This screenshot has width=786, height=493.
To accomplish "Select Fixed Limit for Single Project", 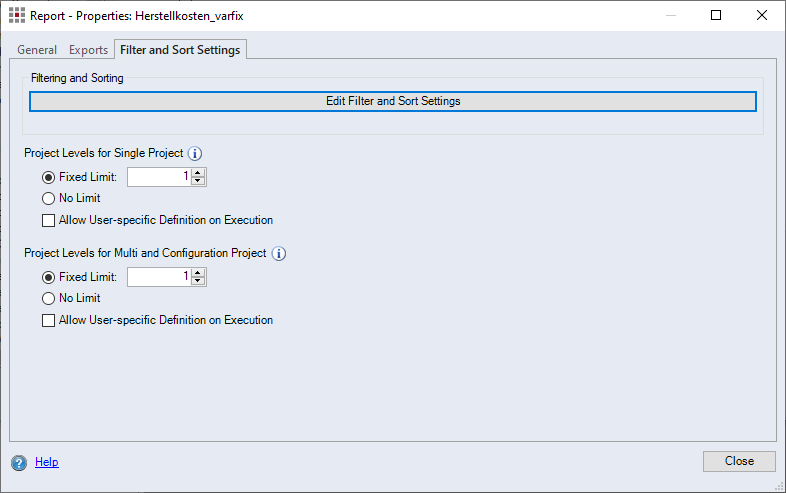I will [48, 177].
